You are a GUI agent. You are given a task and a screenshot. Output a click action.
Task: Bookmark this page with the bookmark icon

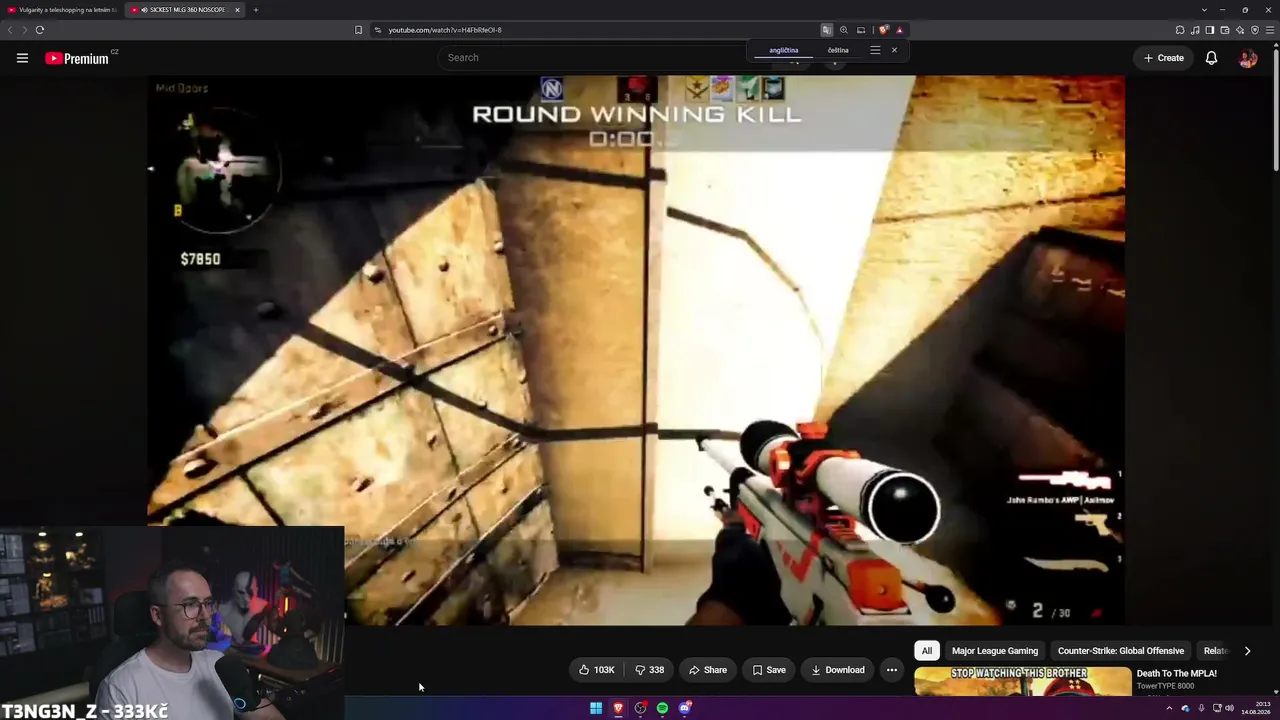pyautogui.click(x=358, y=30)
